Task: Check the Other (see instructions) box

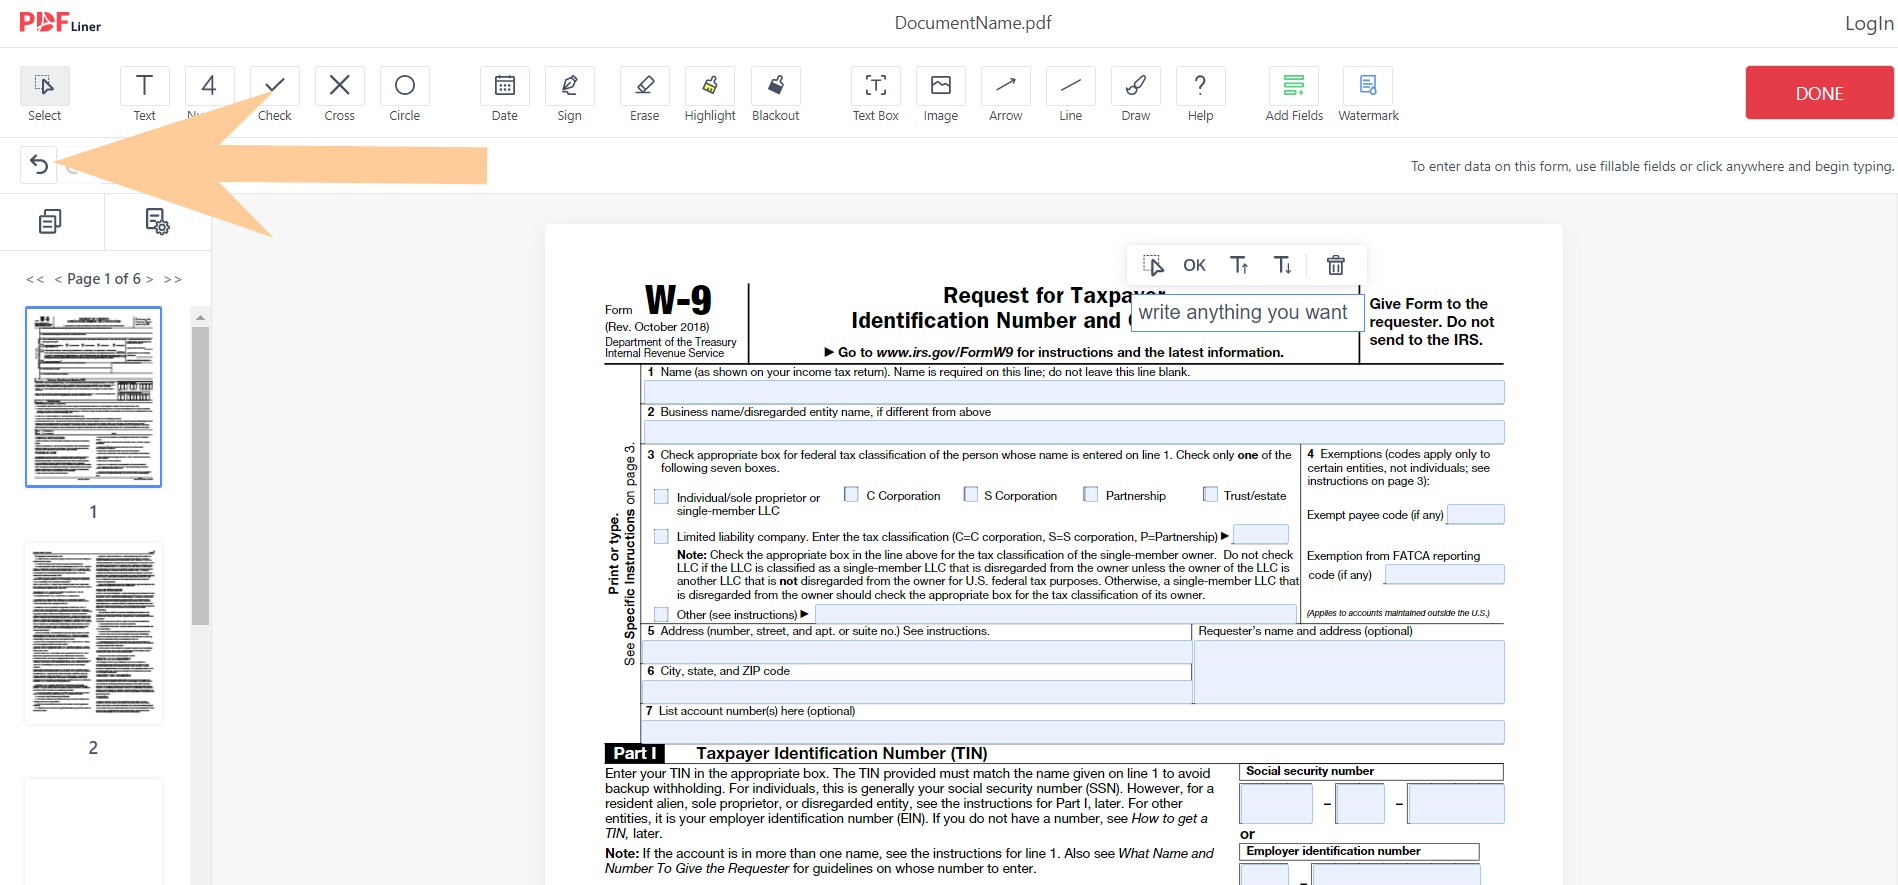Action: (x=661, y=614)
